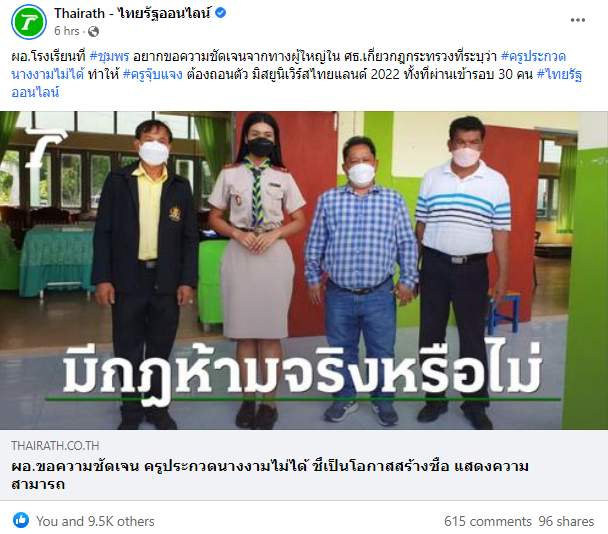Image resolution: width=608 pixels, height=534 pixels.
Task: Open the article preview photo
Action: (304, 270)
